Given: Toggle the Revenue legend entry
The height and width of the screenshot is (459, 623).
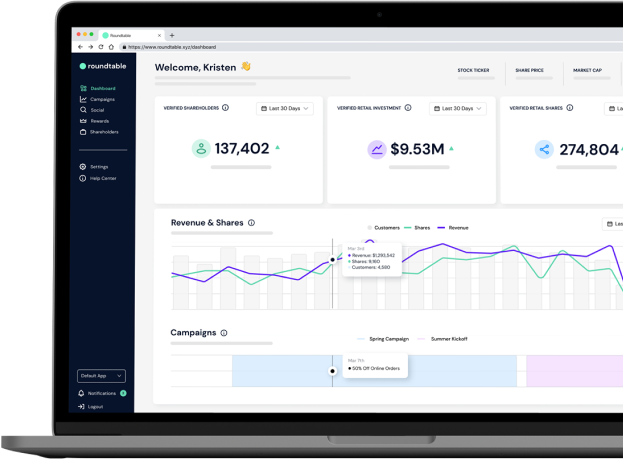Looking at the screenshot, I should (453, 228).
